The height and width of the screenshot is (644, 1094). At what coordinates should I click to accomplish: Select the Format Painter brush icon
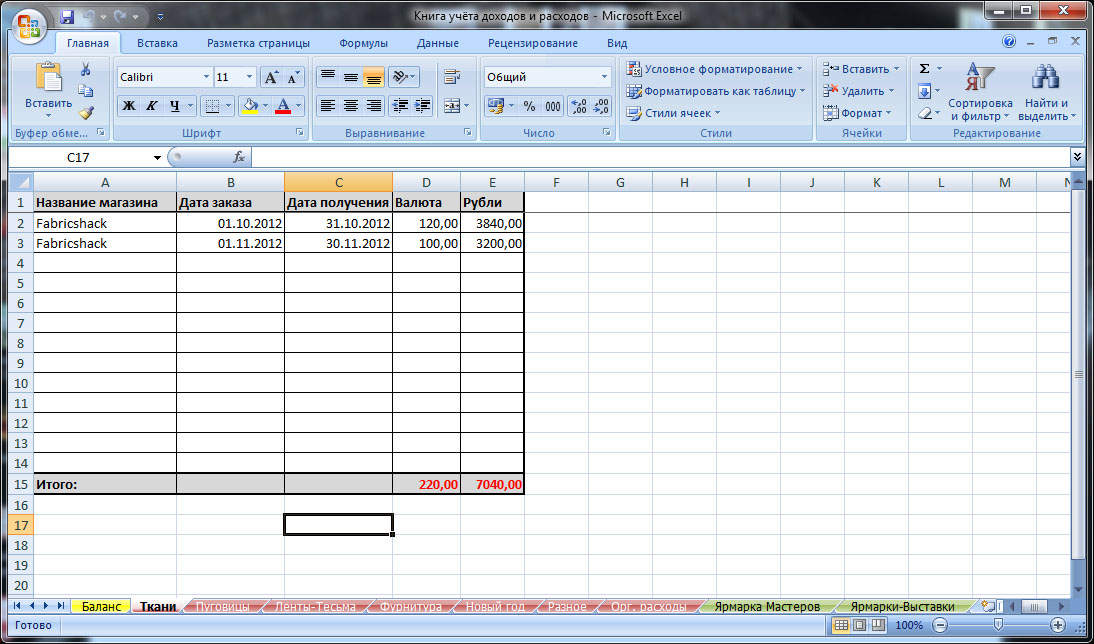[86, 113]
